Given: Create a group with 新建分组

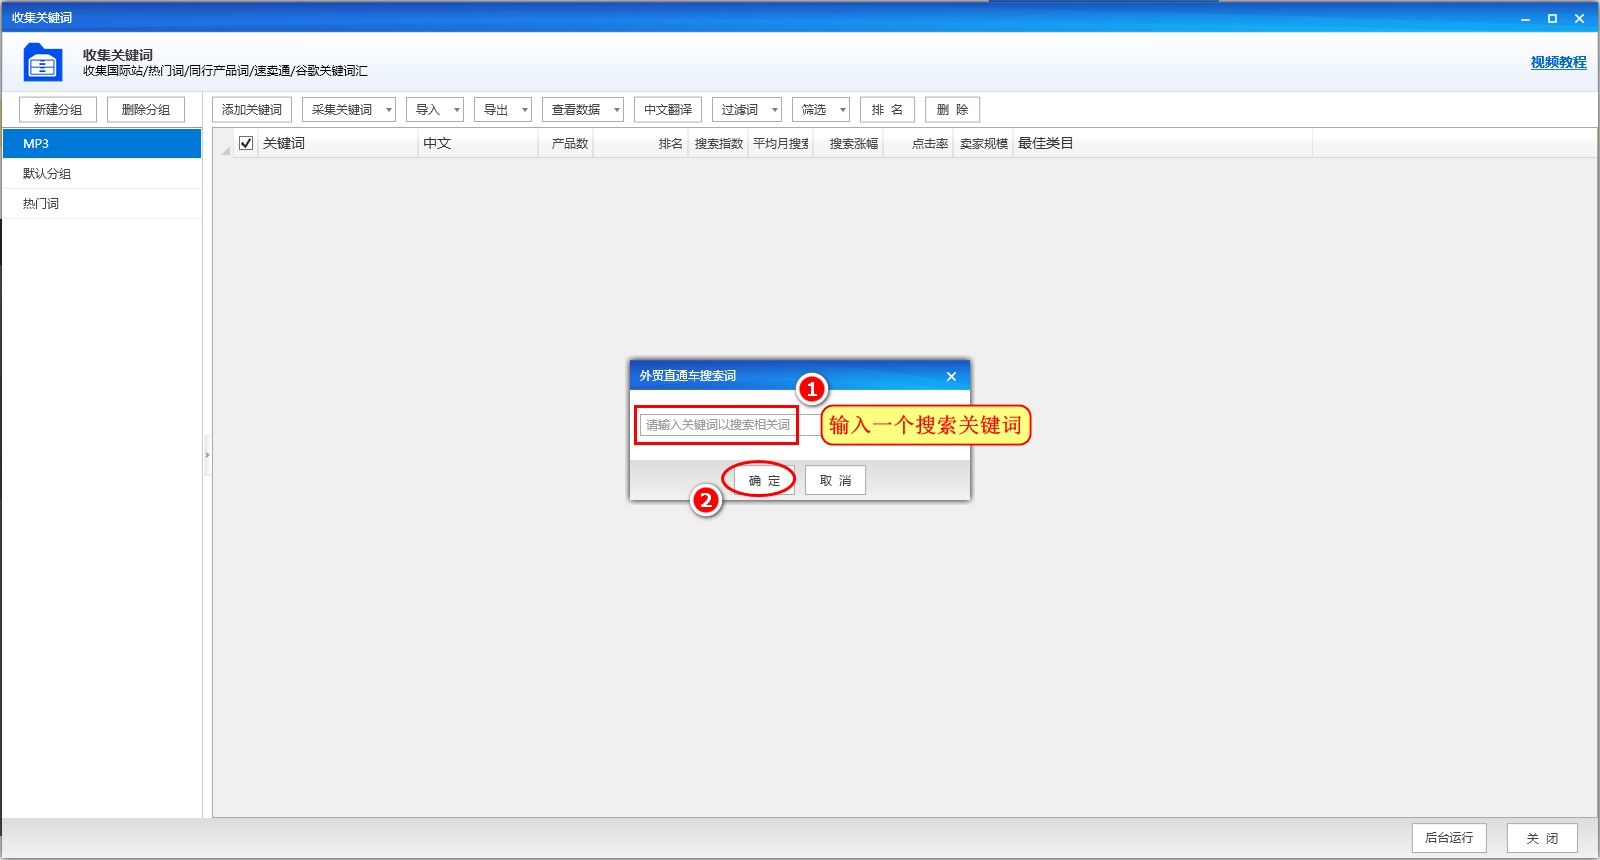Looking at the screenshot, I should [x=58, y=110].
